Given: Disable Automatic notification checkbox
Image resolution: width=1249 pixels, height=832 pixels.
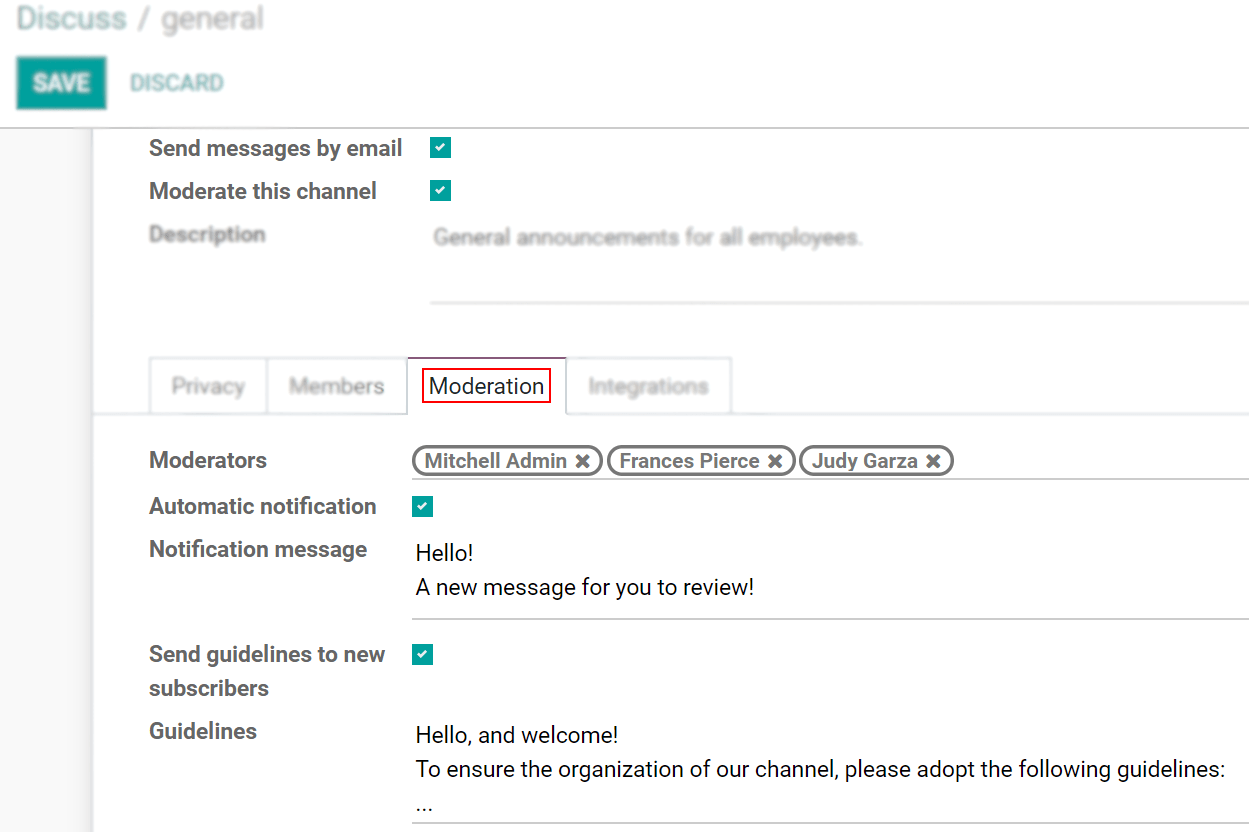Looking at the screenshot, I should (x=423, y=507).
